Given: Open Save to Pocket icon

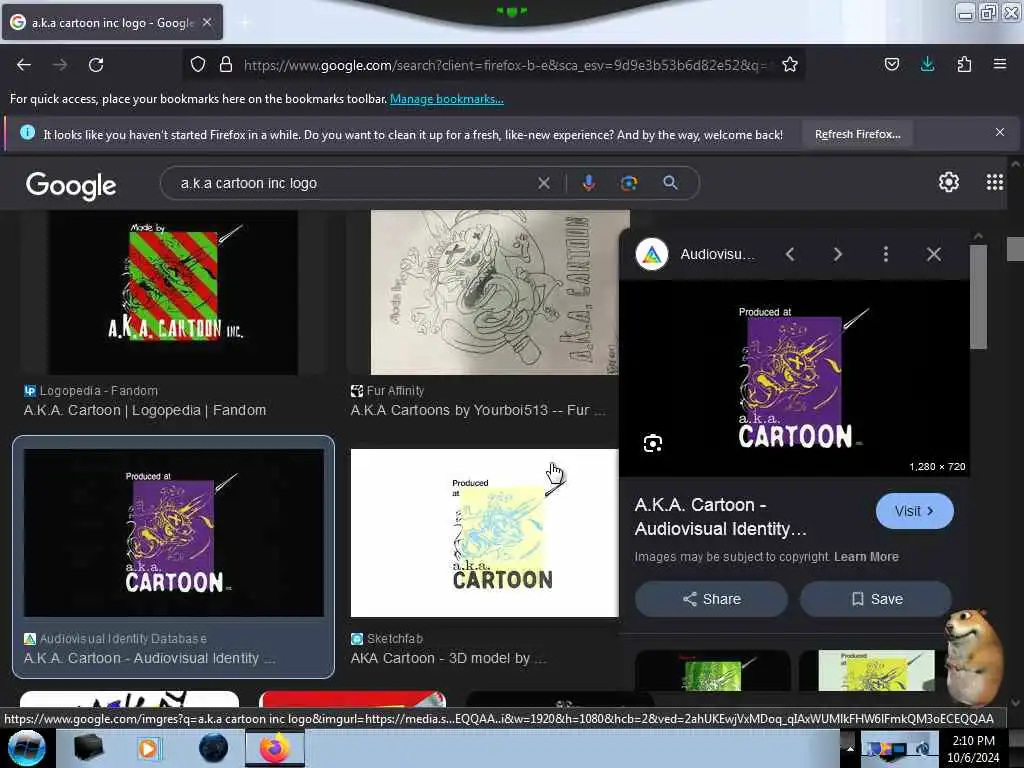Looking at the screenshot, I should [891, 64].
